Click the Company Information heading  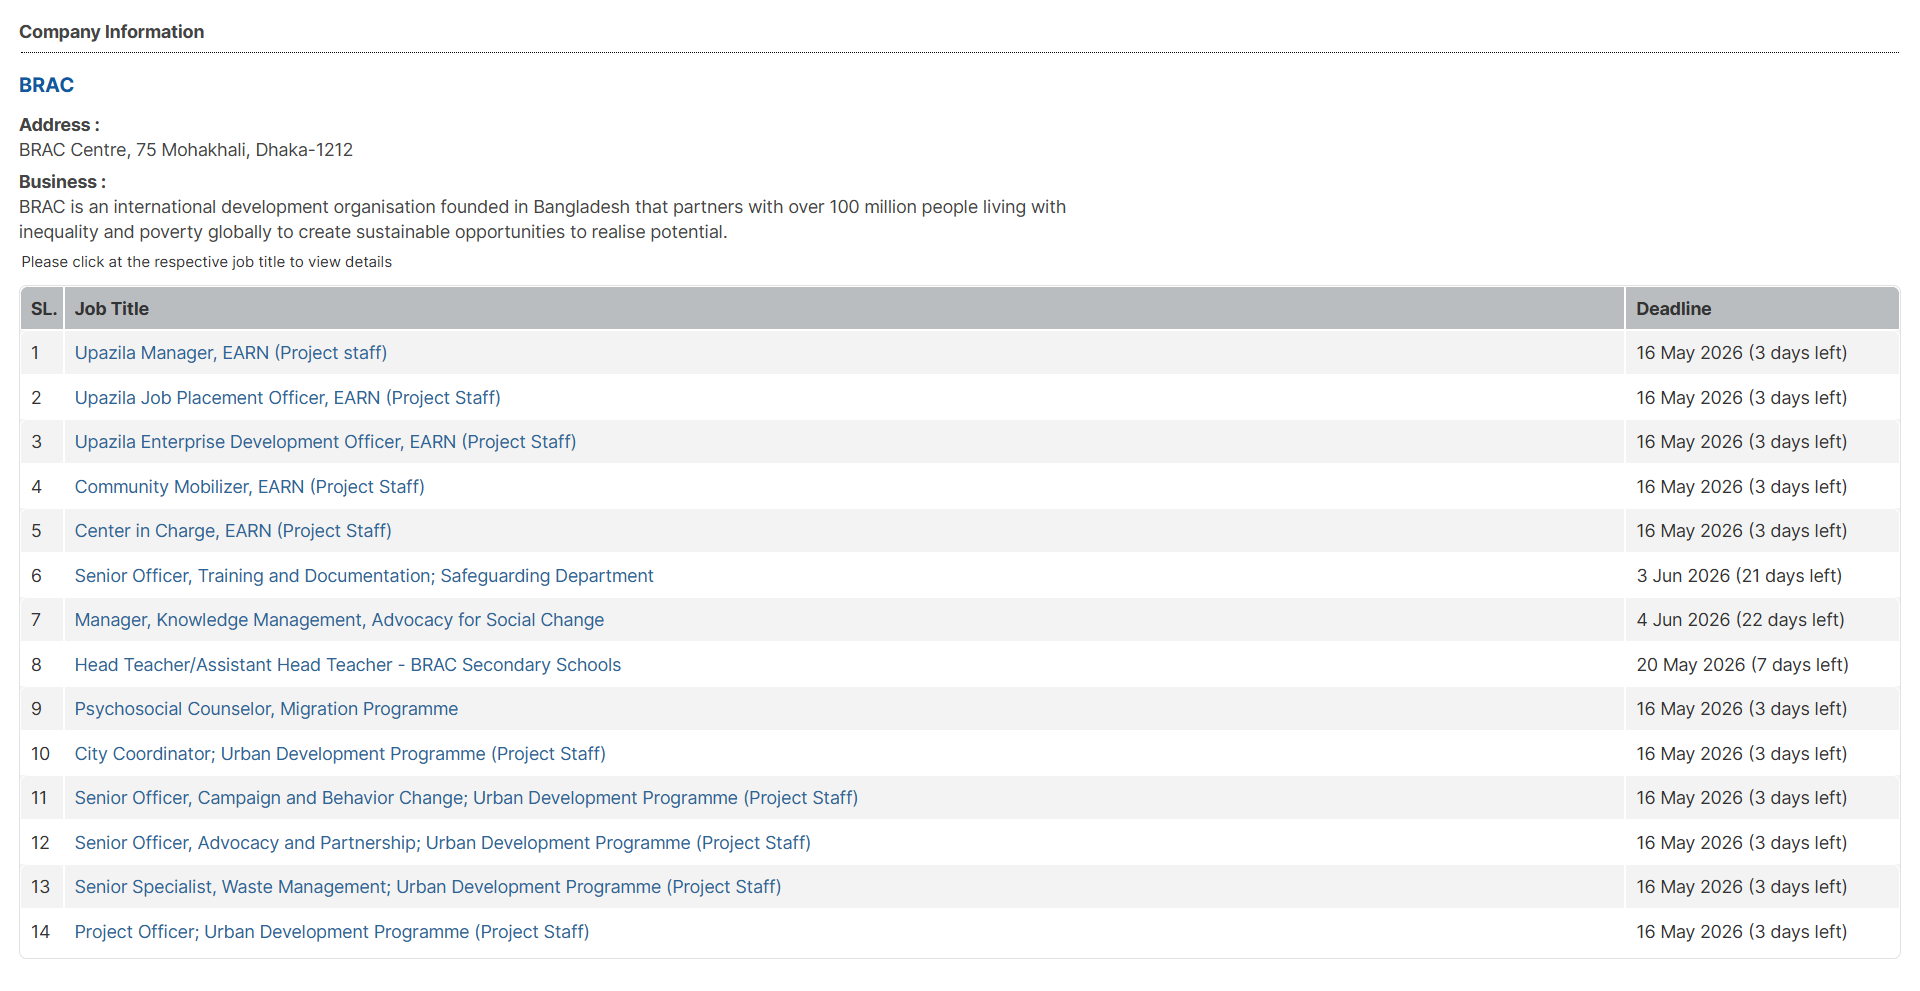[x=111, y=32]
